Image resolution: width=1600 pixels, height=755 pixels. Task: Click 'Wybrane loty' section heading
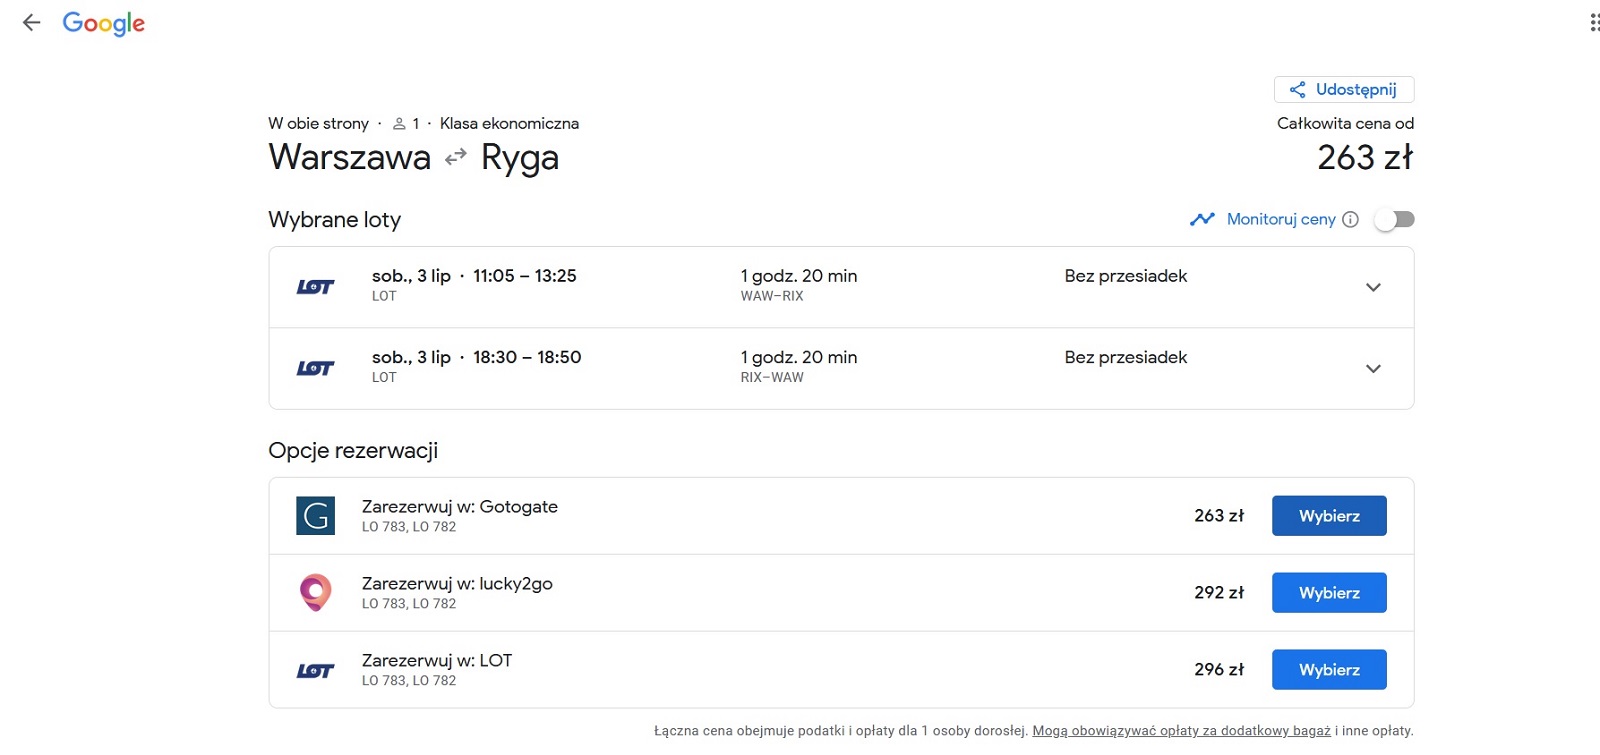335,220
